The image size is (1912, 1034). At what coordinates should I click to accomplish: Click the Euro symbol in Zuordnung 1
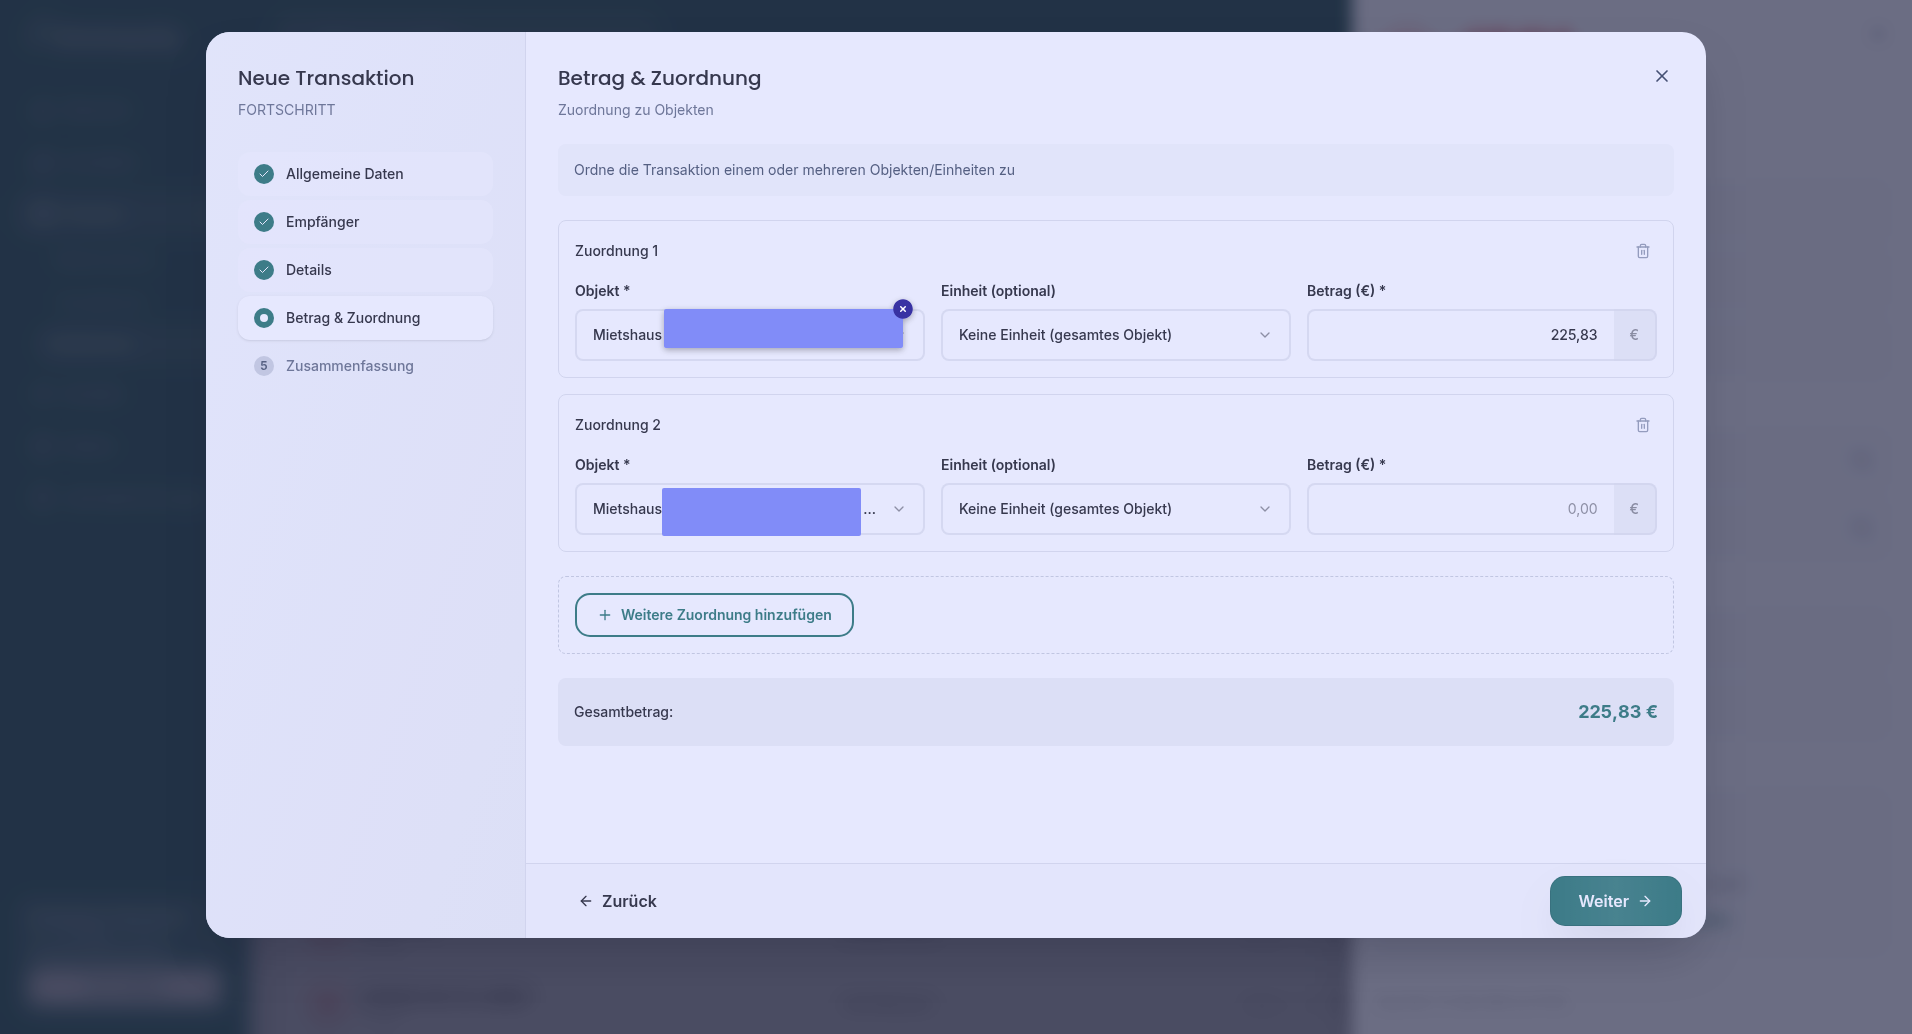[1634, 335]
